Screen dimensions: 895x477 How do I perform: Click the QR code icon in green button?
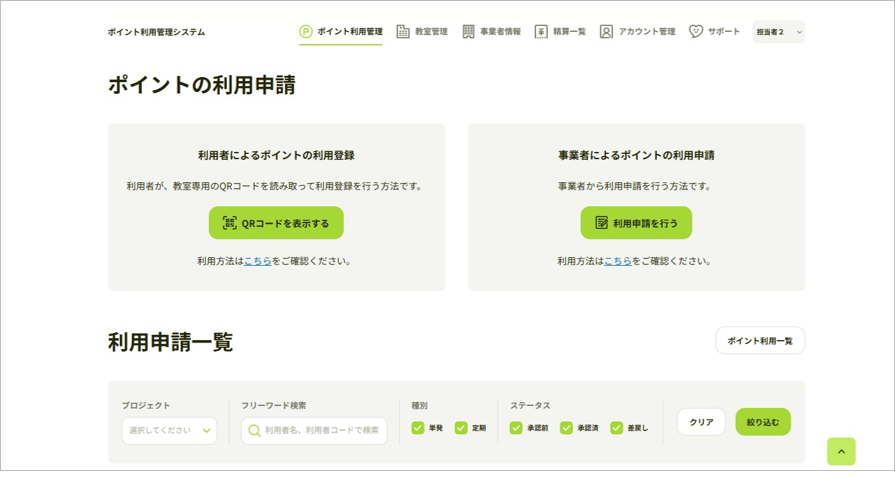tap(229, 223)
